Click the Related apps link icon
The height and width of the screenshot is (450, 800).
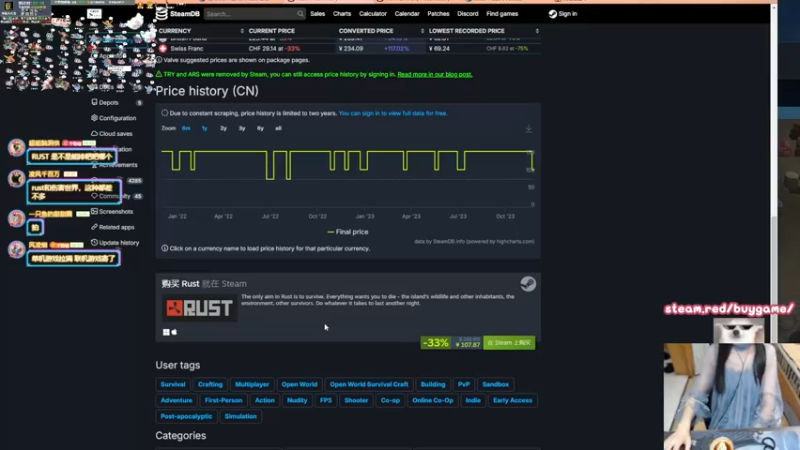[94, 227]
